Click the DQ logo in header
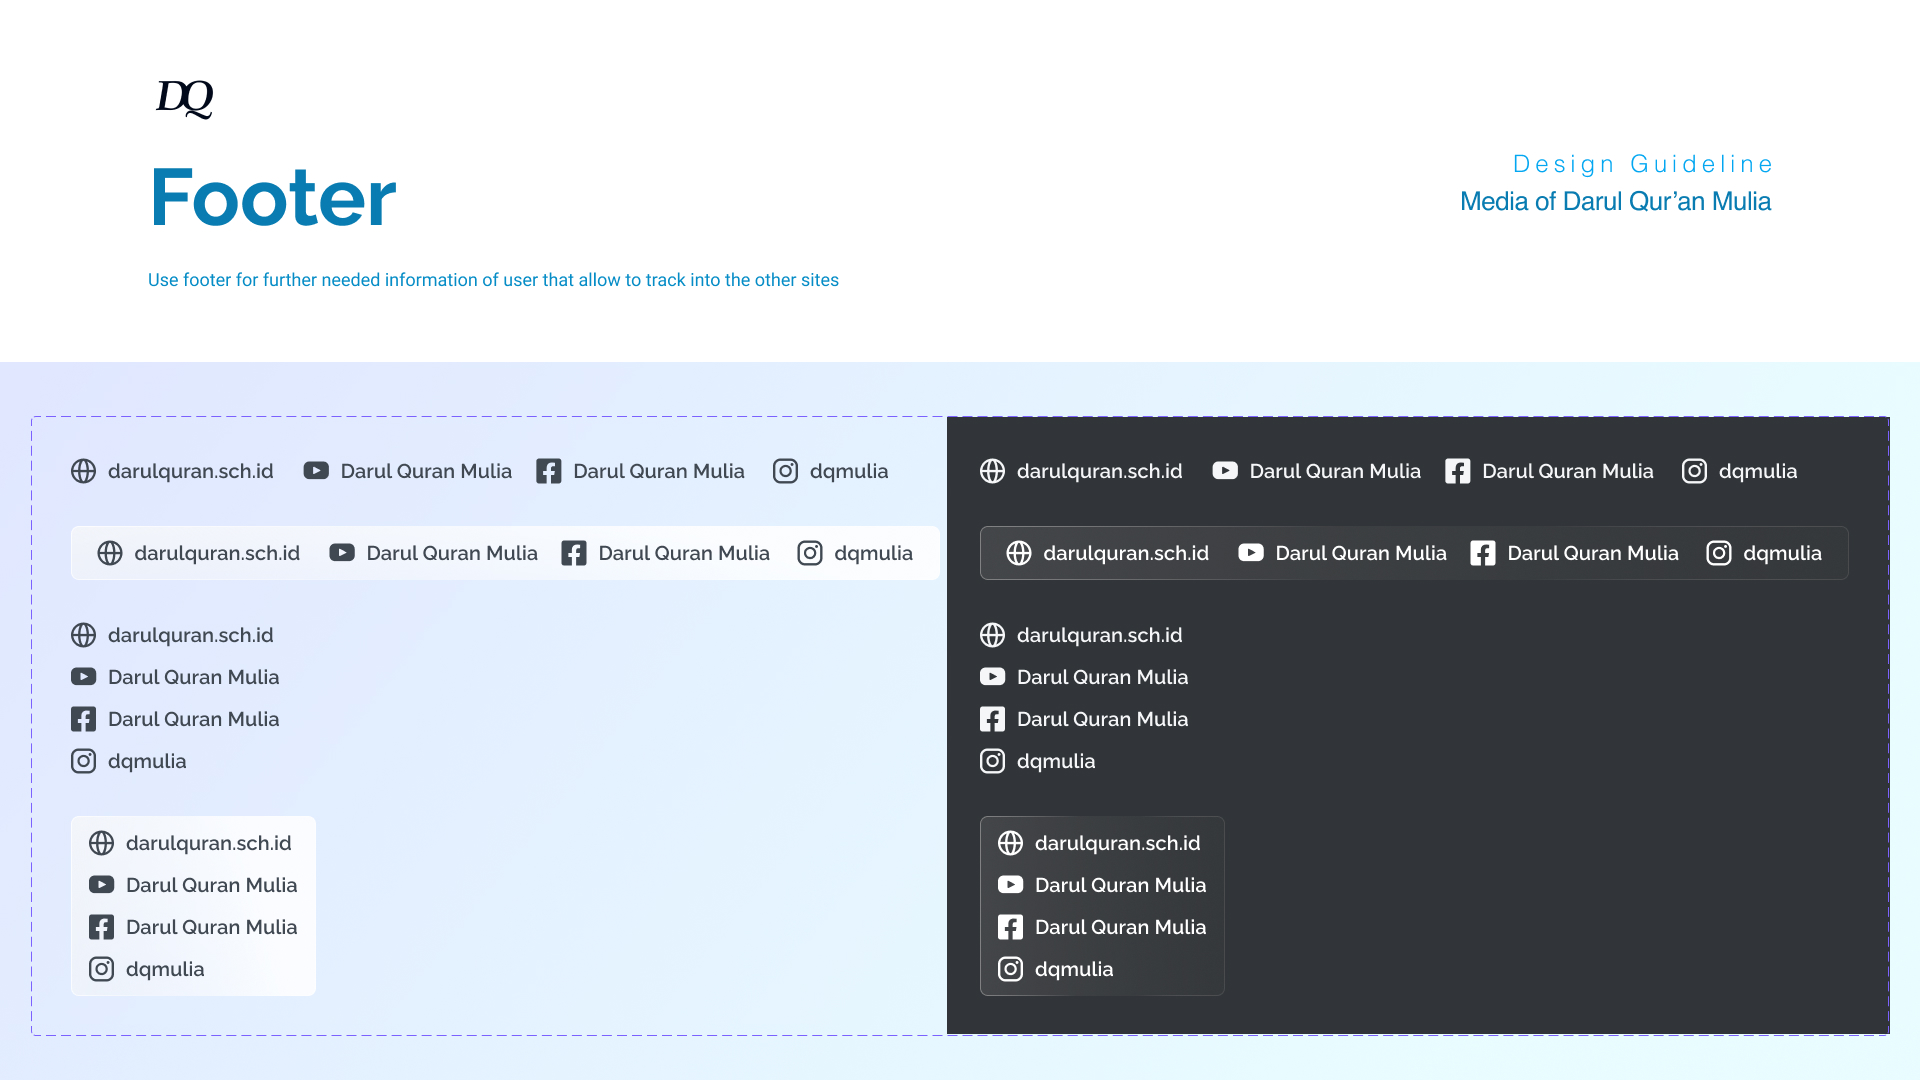 point(185,98)
